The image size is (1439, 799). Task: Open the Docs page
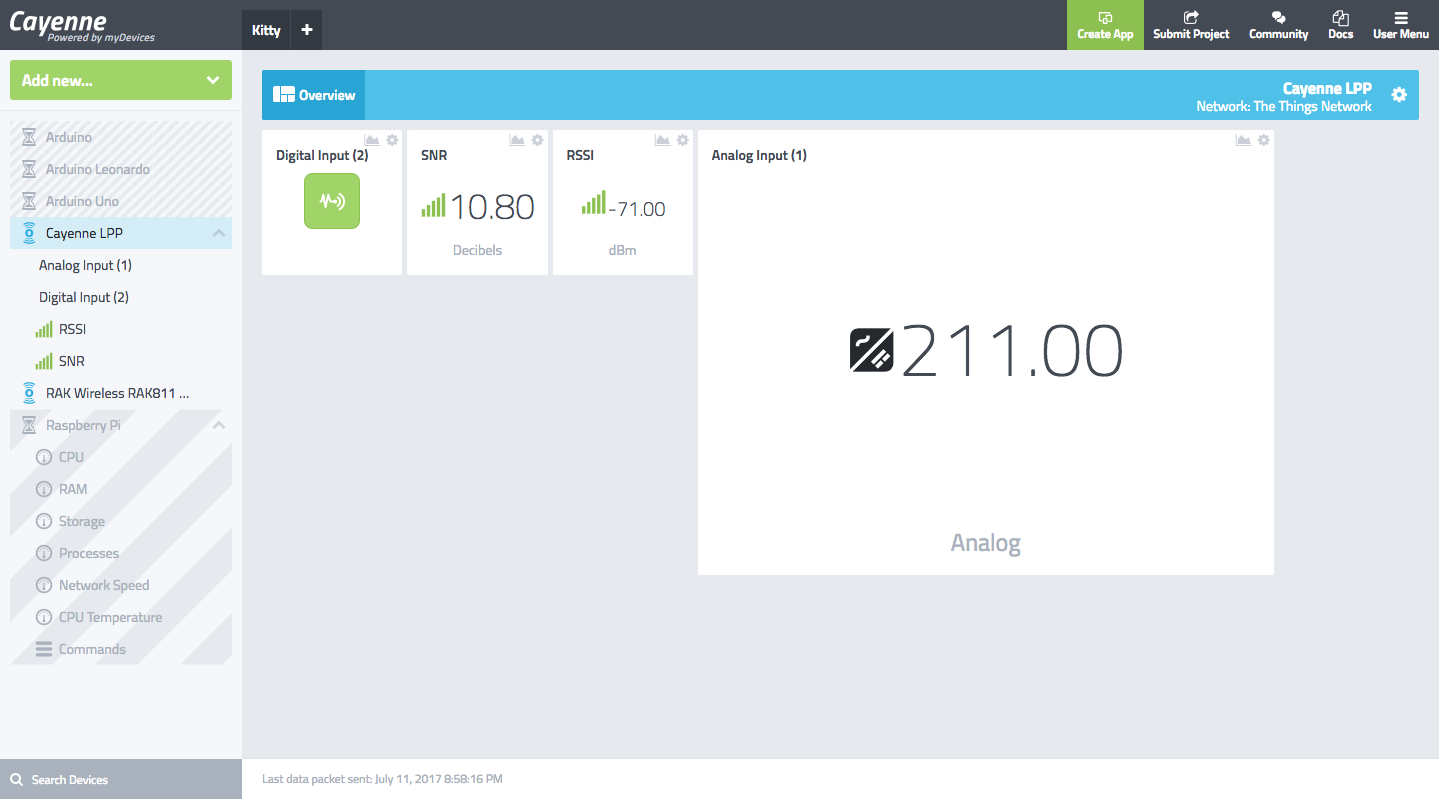[x=1341, y=25]
